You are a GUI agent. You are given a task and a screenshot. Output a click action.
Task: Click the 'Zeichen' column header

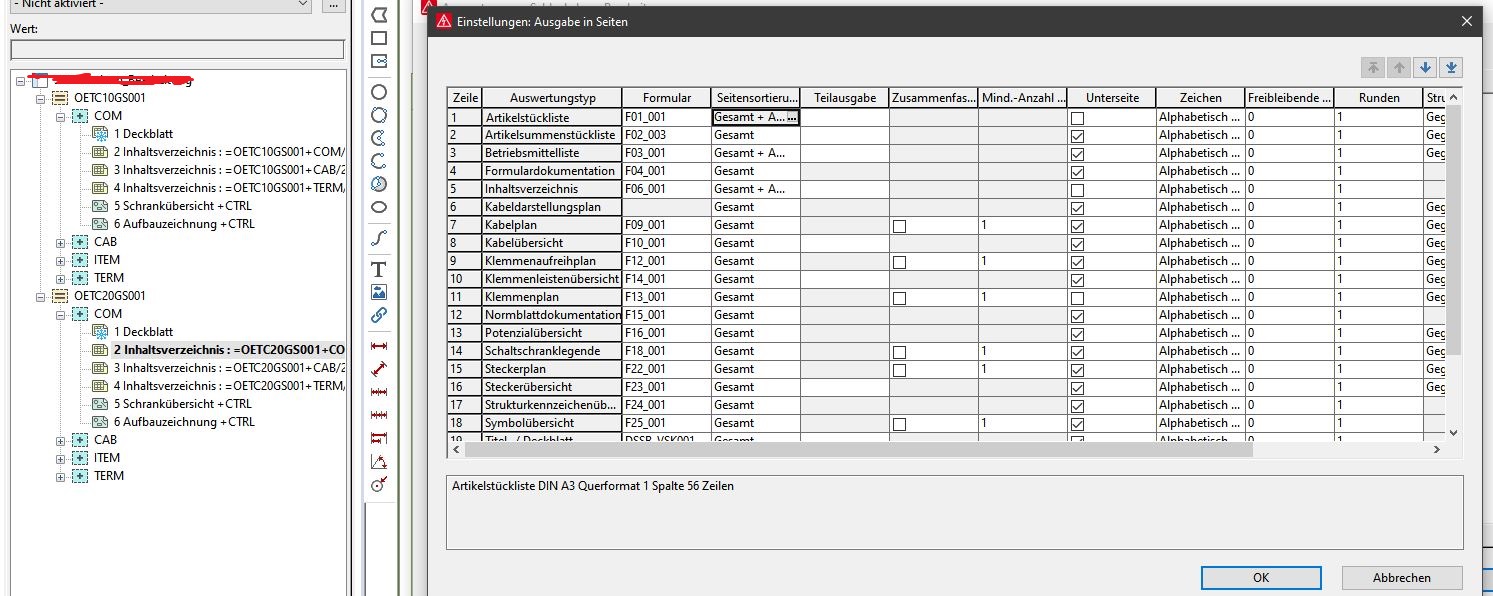coord(1200,98)
